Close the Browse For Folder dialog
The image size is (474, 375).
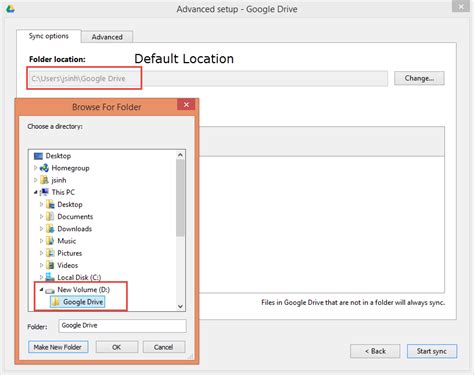[x=186, y=105]
